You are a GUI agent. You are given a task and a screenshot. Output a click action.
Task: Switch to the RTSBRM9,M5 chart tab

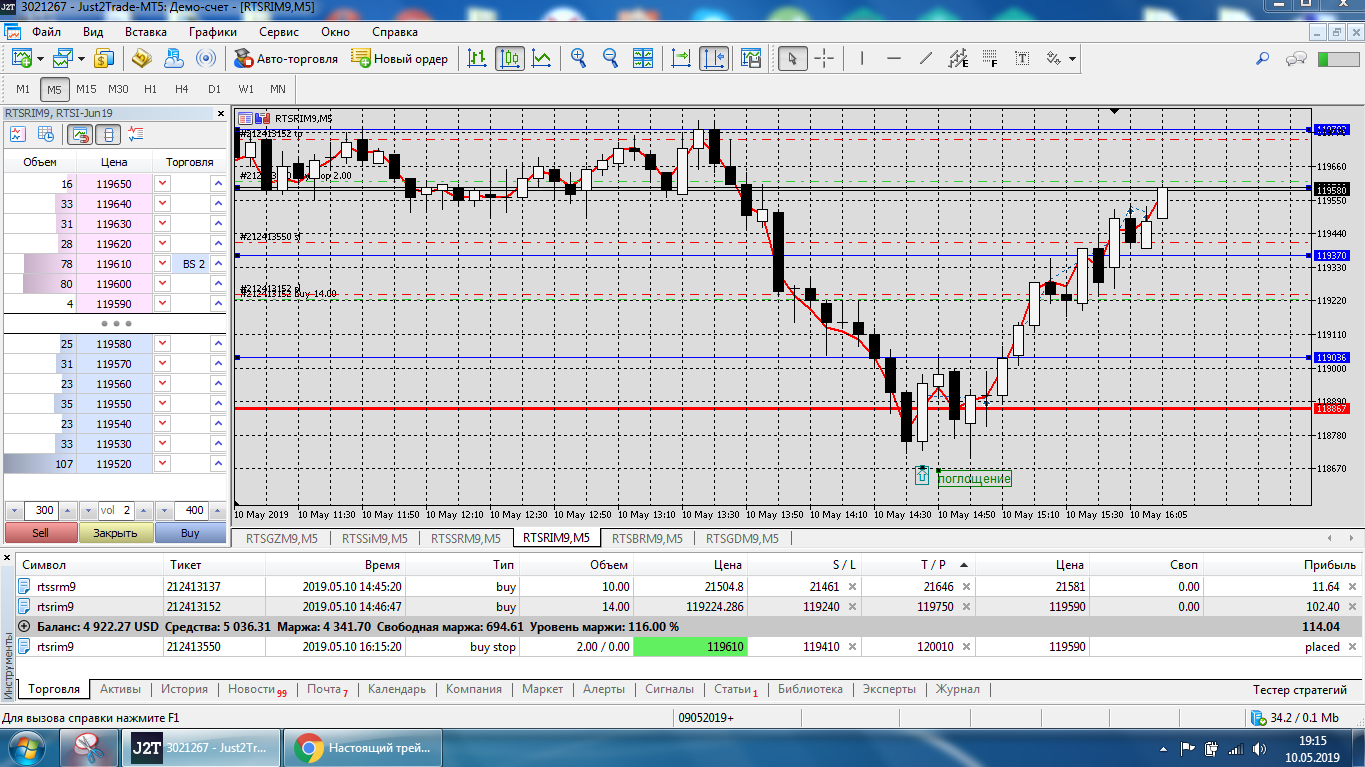pyautogui.click(x=645, y=538)
